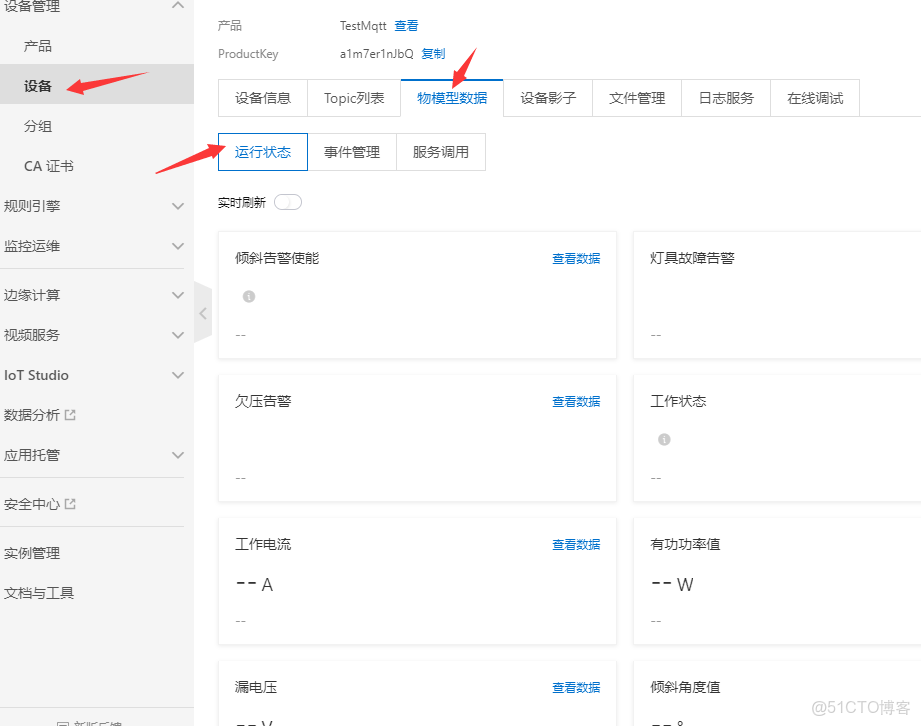Select the 物模型数据 tab

pos(452,98)
